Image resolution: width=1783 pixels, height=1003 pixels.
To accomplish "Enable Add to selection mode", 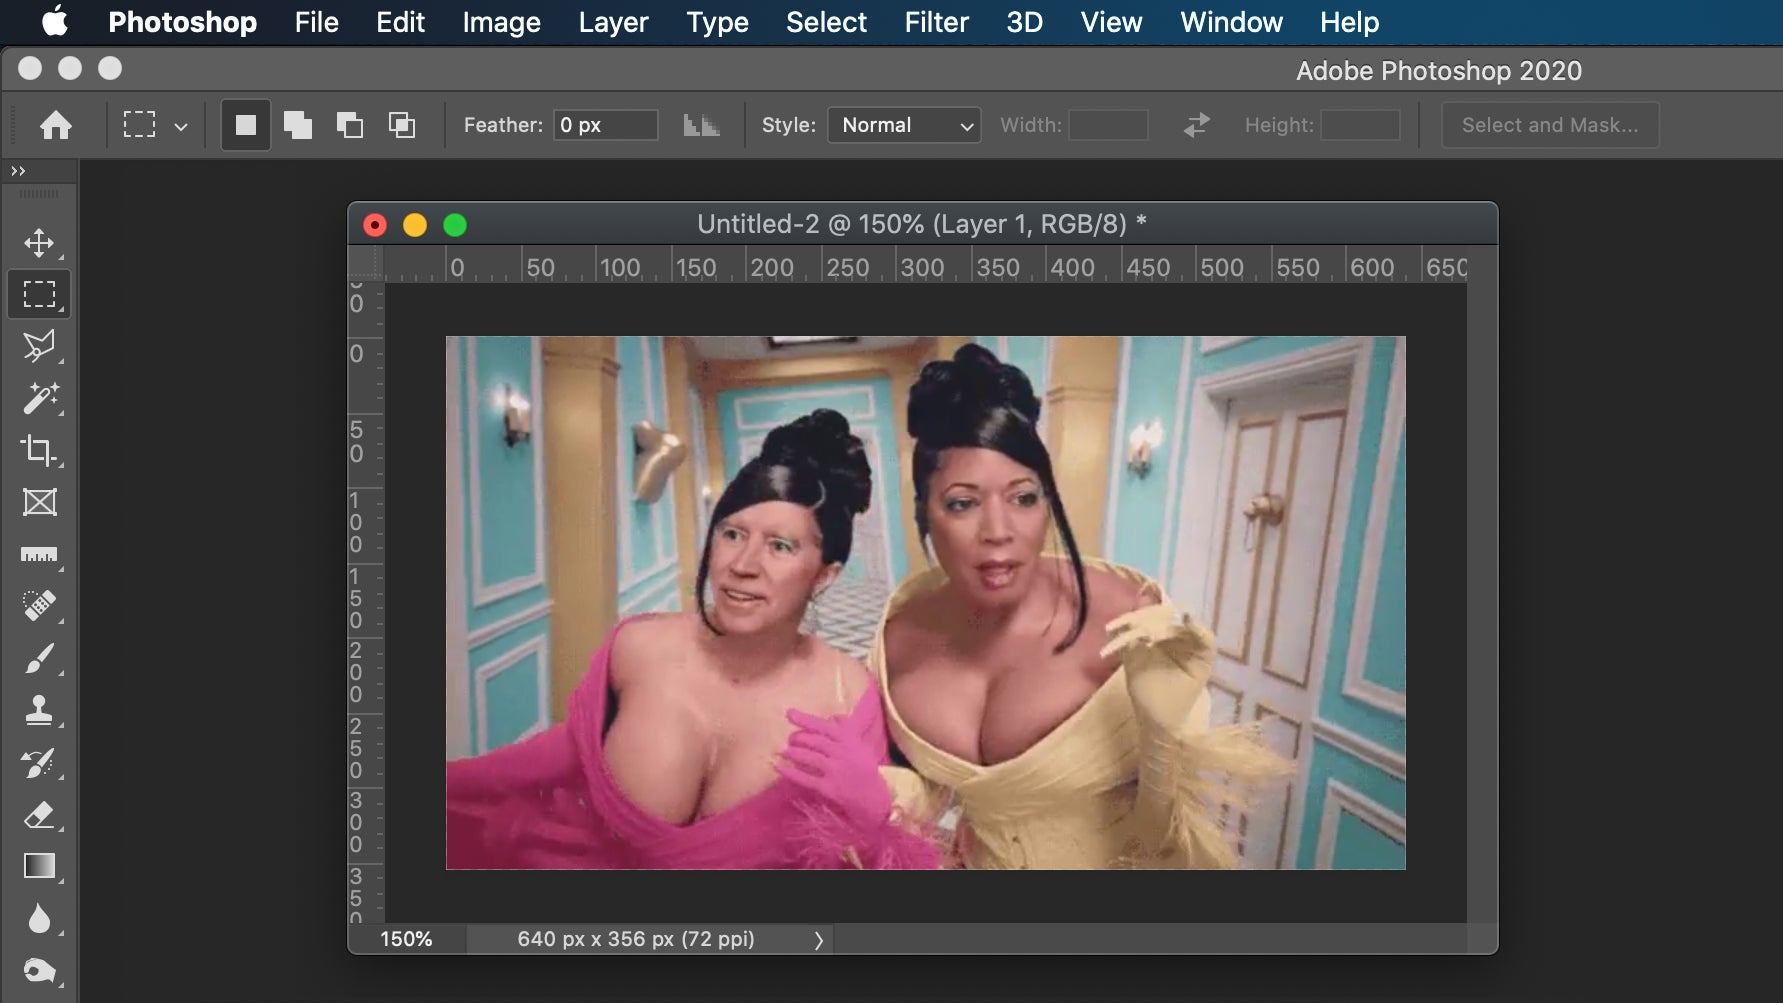I will (297, 125).
